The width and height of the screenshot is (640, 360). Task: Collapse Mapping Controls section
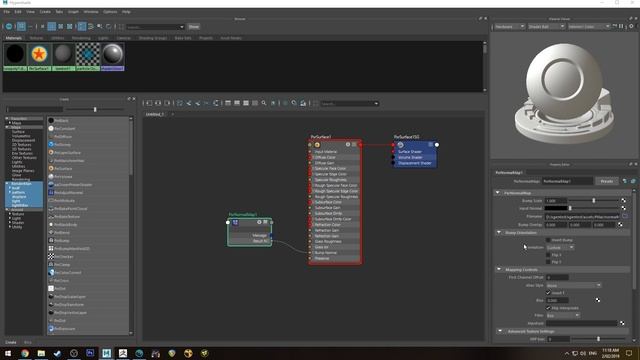pos(498,269)
